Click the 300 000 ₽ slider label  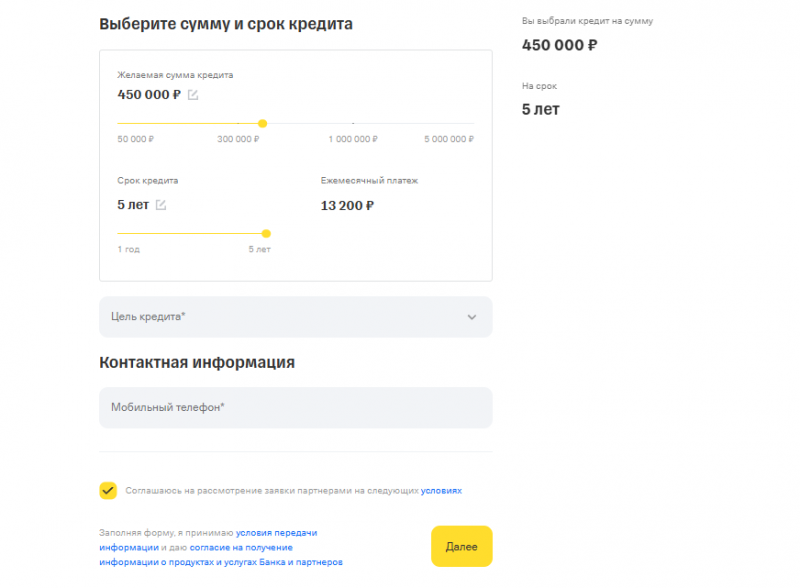pyautogui.click(x=237, y=139)
